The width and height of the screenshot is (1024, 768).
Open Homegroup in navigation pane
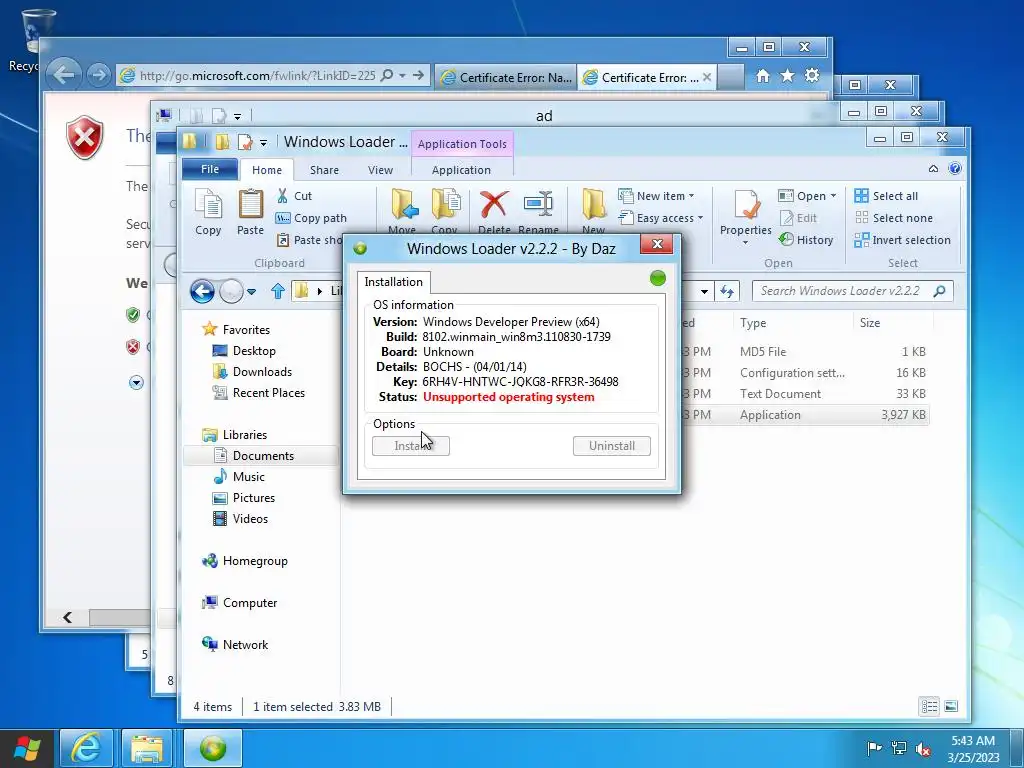[x=255, y=561]
